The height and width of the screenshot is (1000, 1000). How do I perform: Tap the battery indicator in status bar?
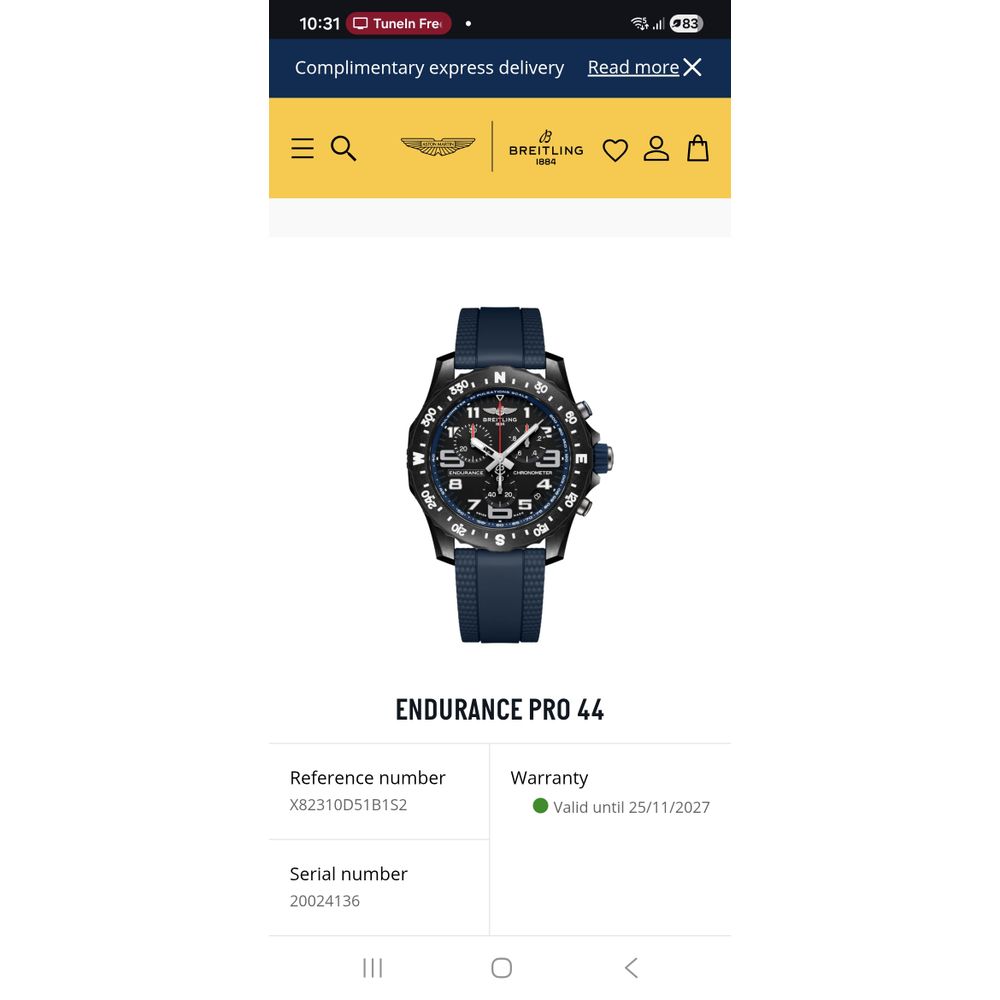click(686, 24)
